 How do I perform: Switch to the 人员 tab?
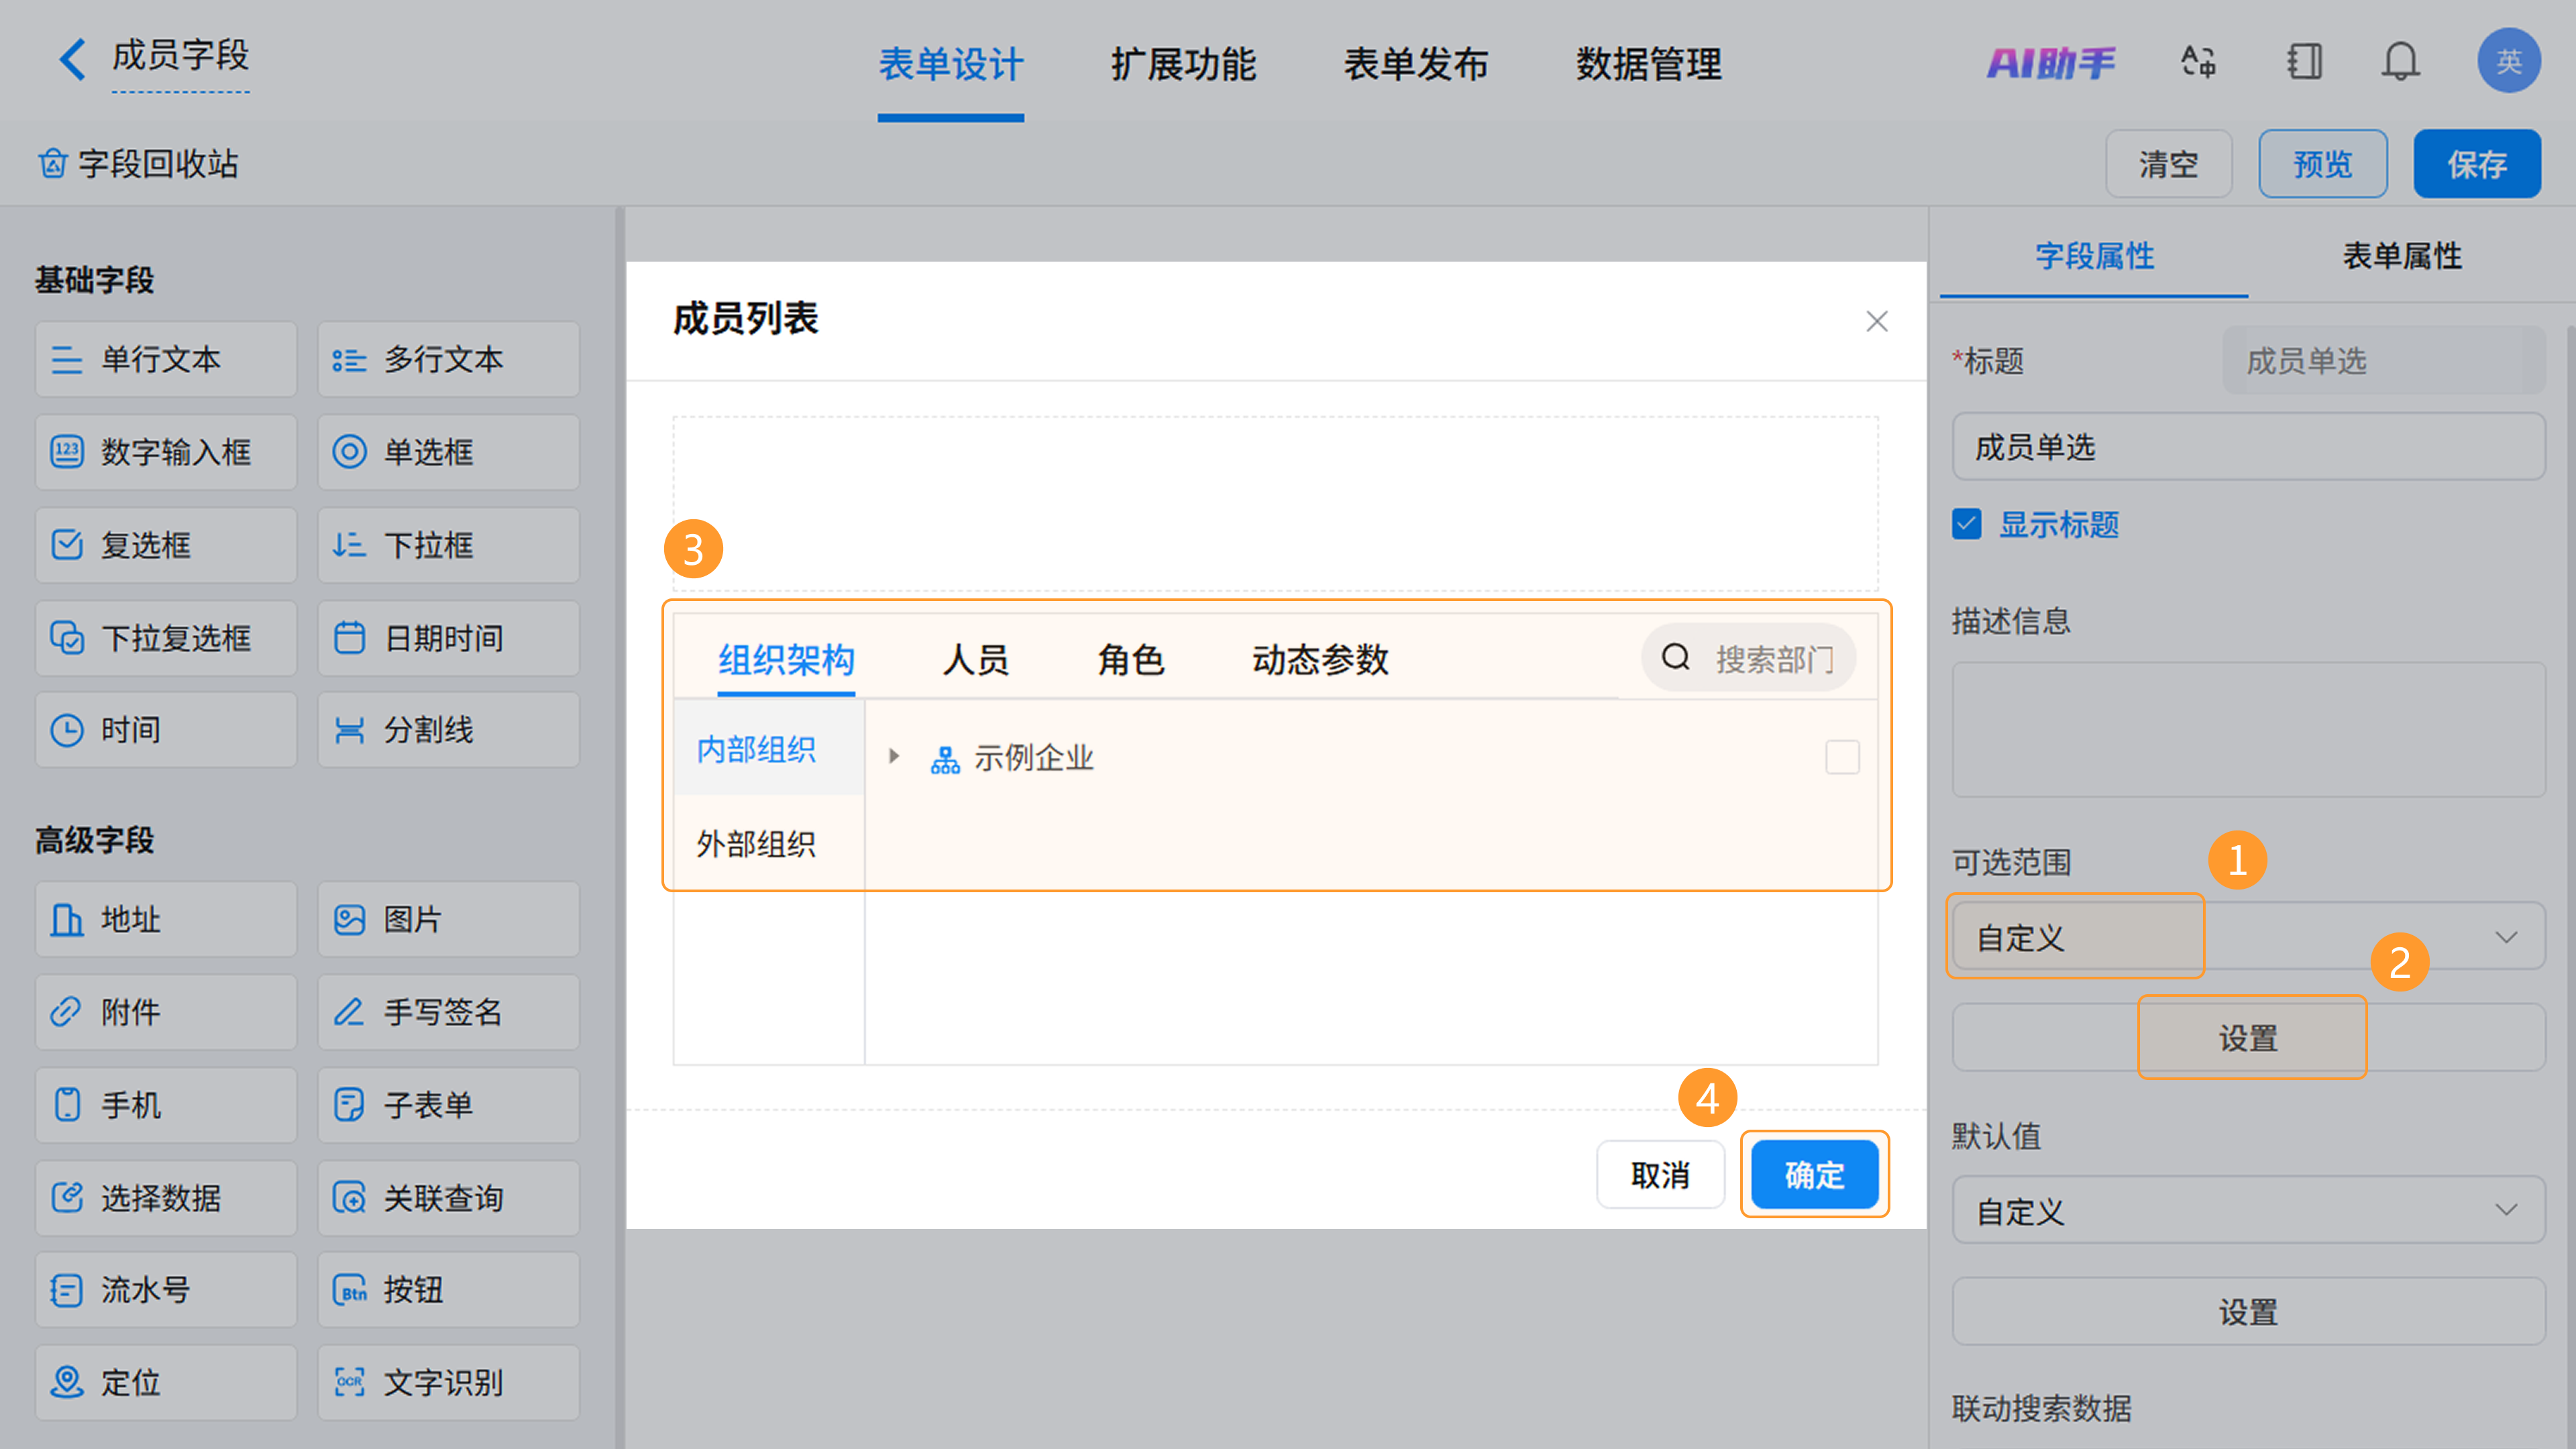pos(975,660)
